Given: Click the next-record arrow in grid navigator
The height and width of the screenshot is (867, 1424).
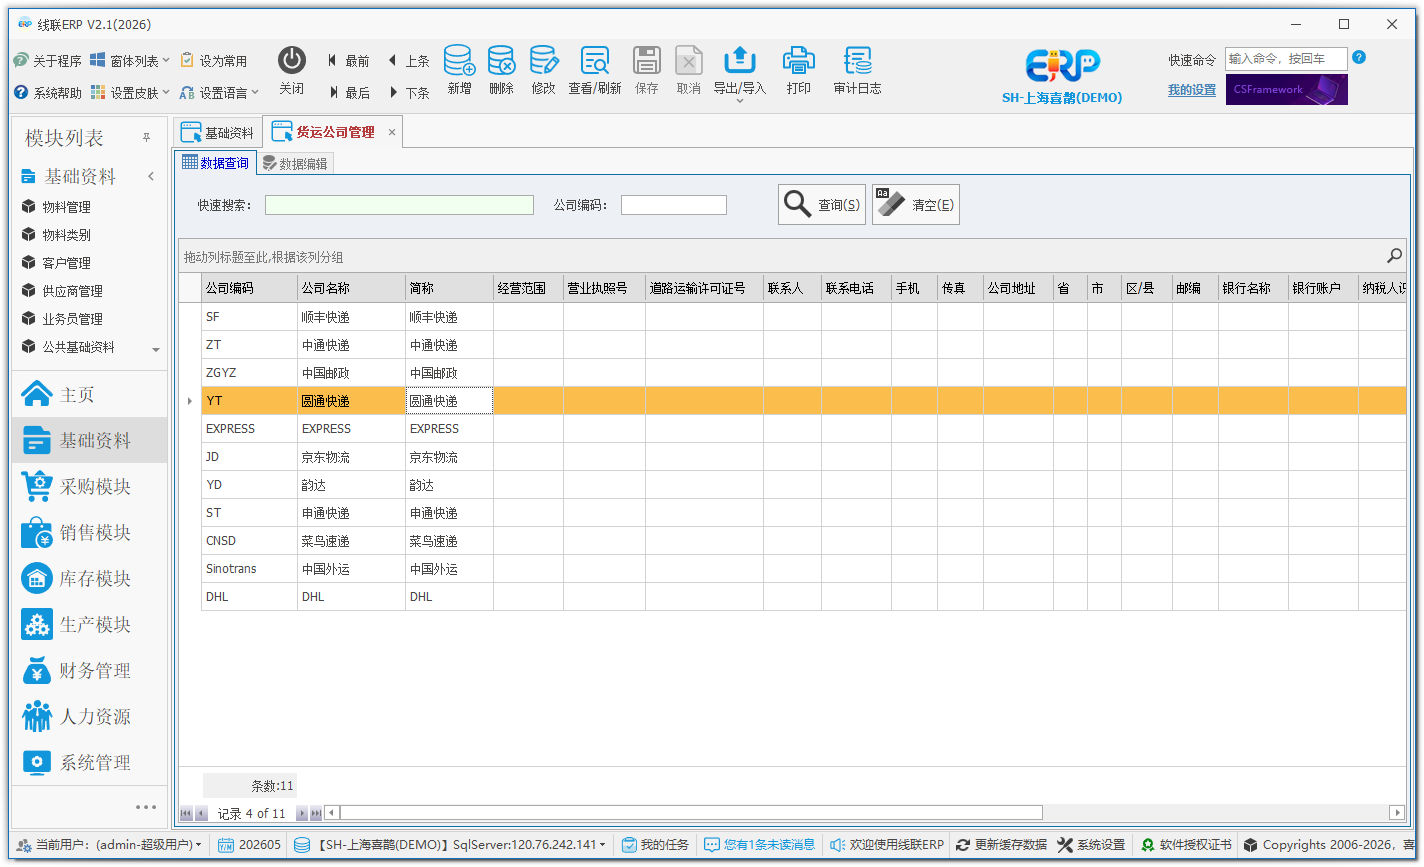Looking at the screenshot, I should 301,813.
